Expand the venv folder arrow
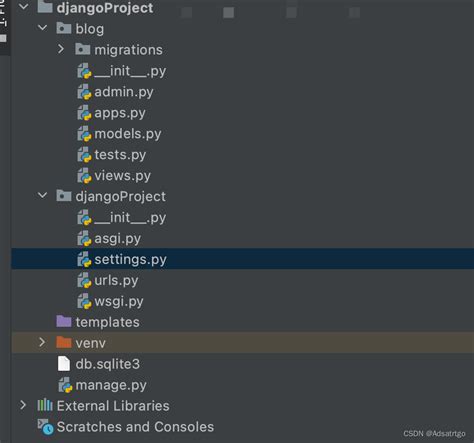474x443 pixels. (42, 342)
